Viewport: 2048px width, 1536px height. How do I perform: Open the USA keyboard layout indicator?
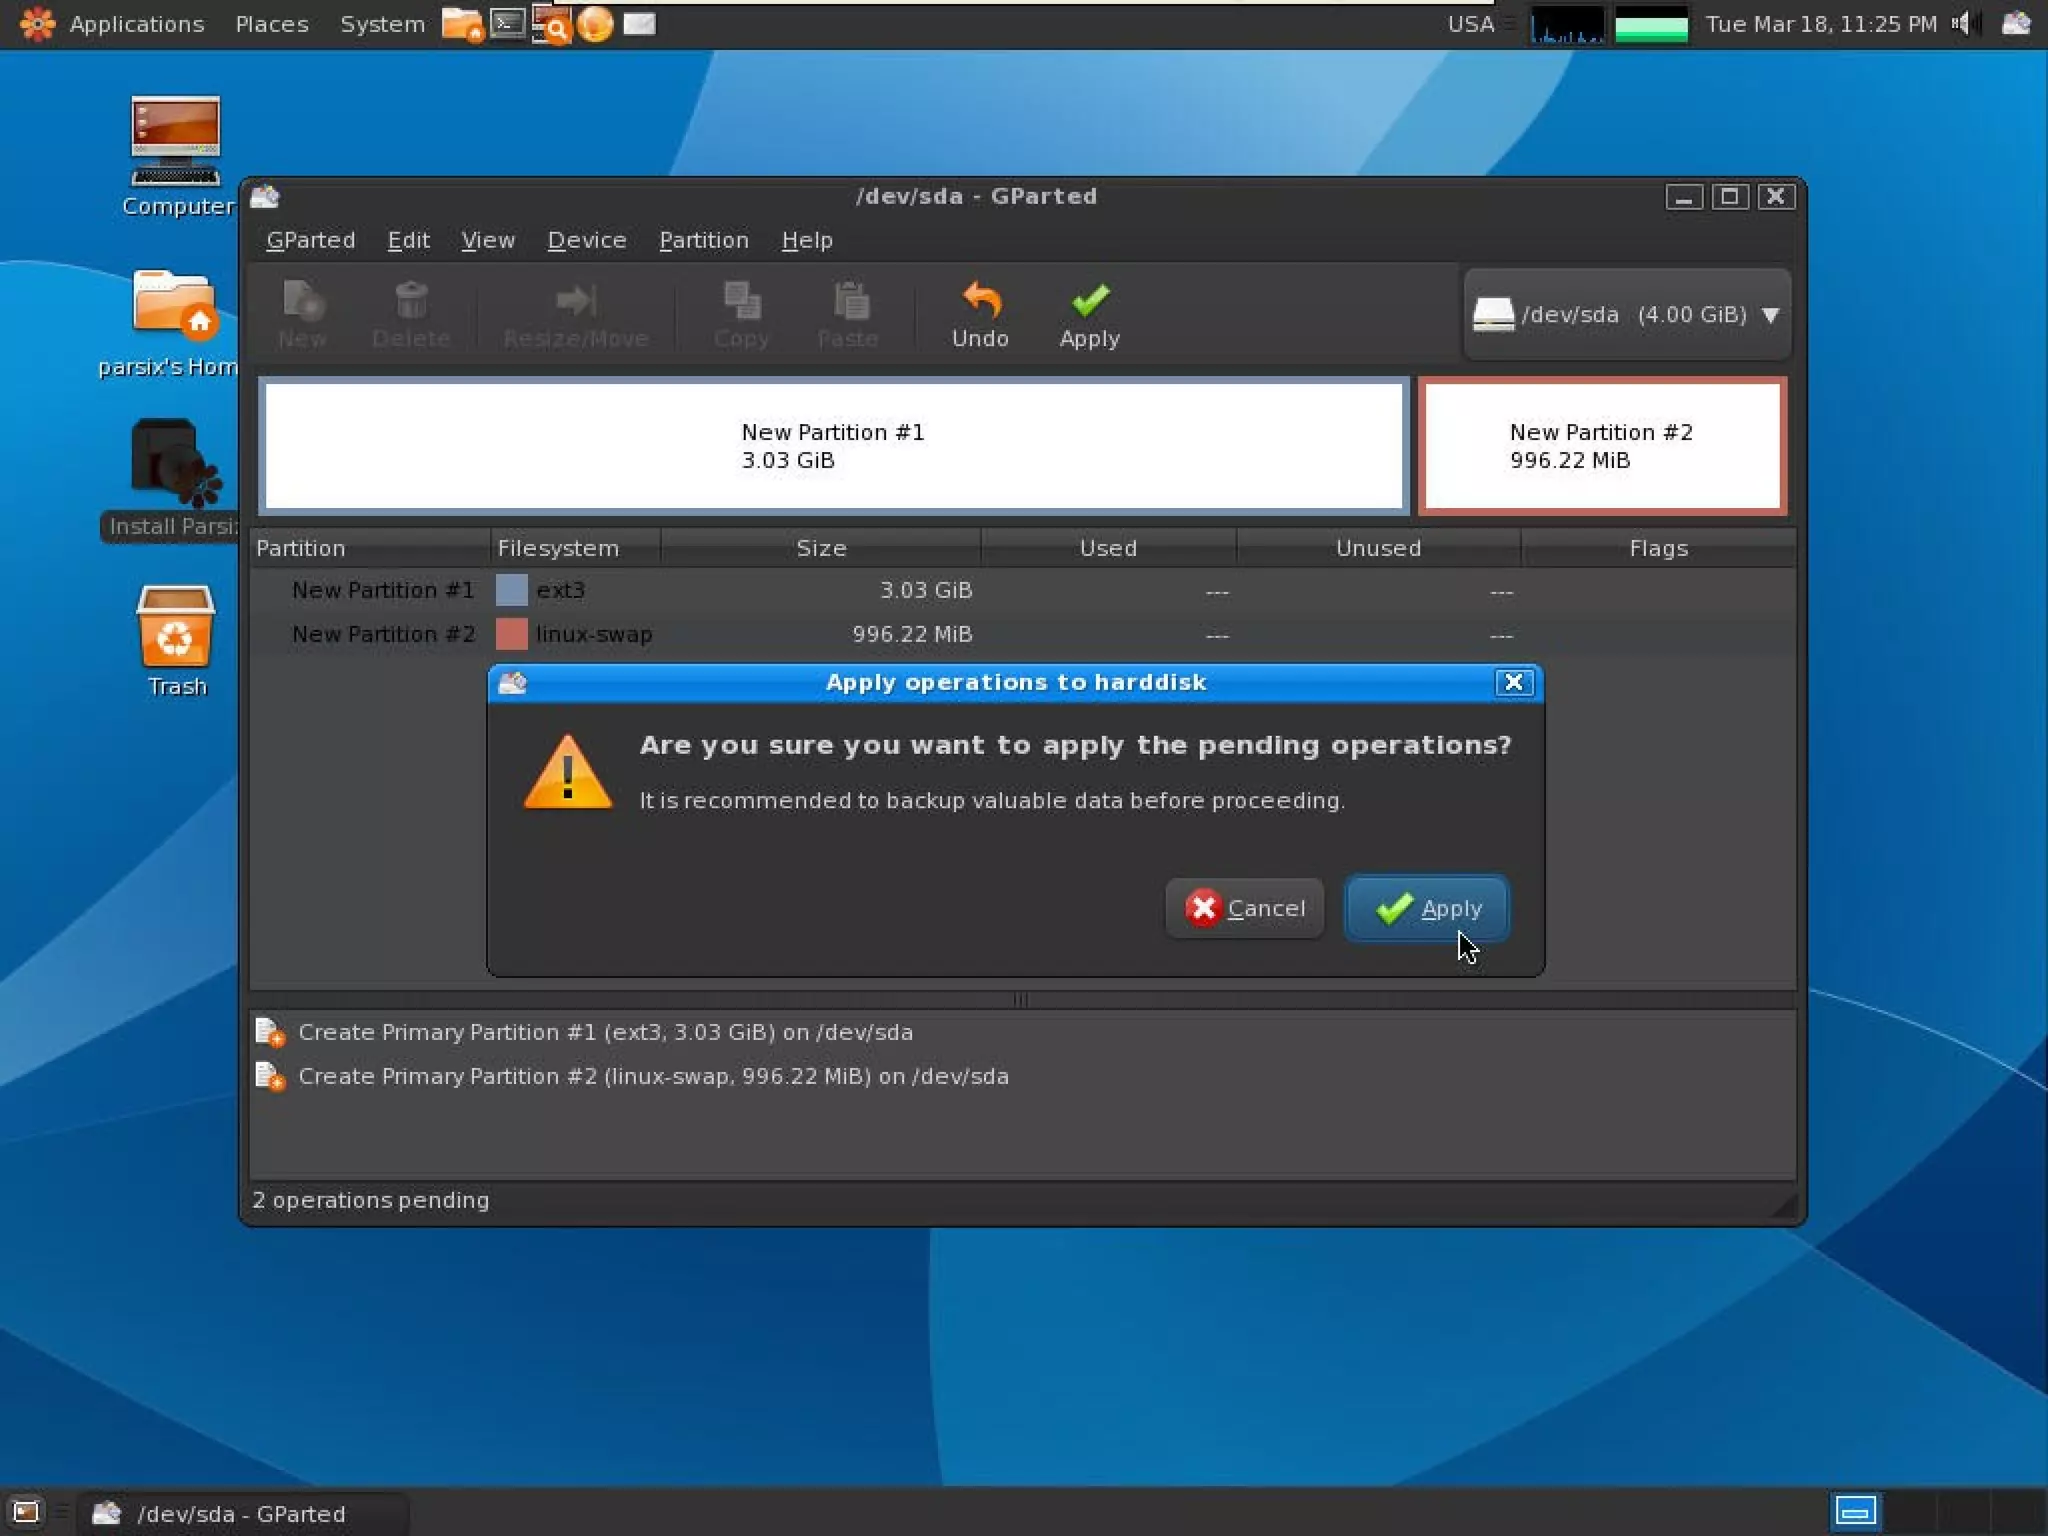[x=1470, y=23]
